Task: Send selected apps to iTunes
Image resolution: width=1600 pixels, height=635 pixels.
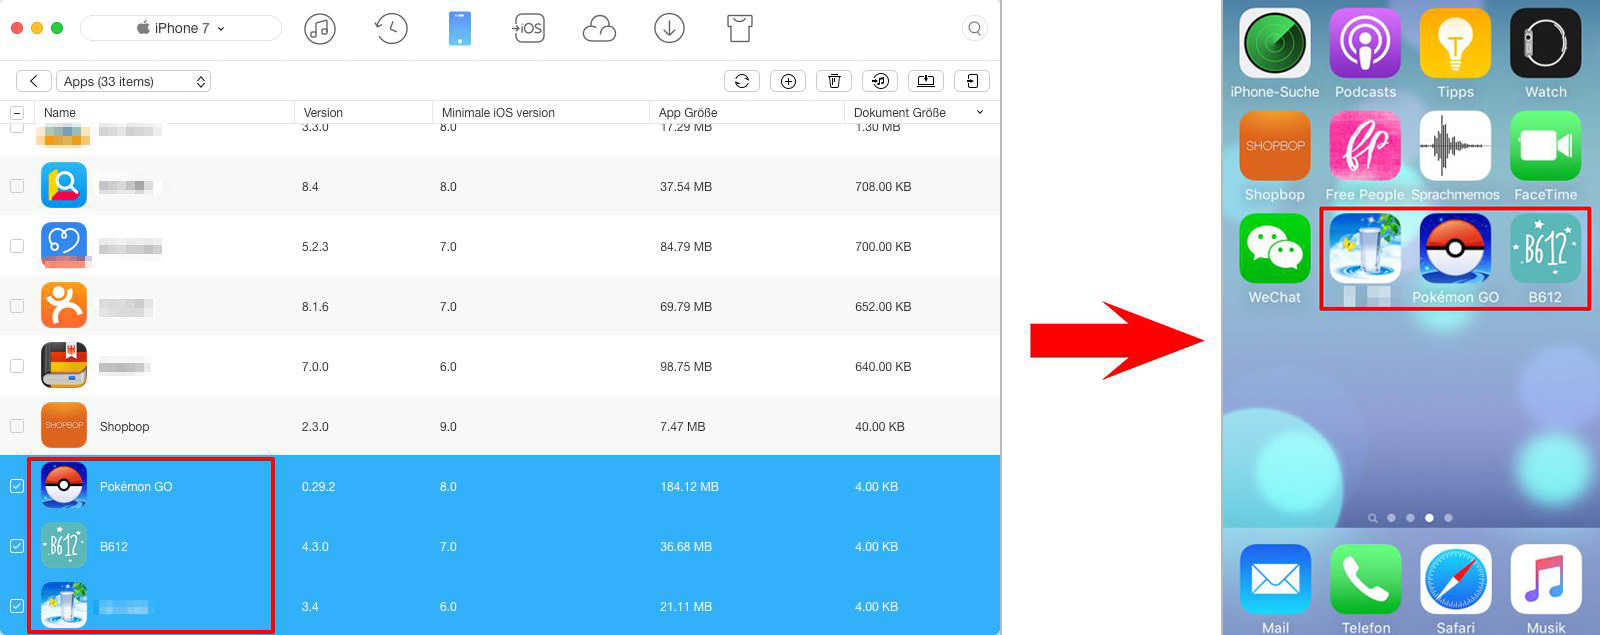Action: coord(880,81)
